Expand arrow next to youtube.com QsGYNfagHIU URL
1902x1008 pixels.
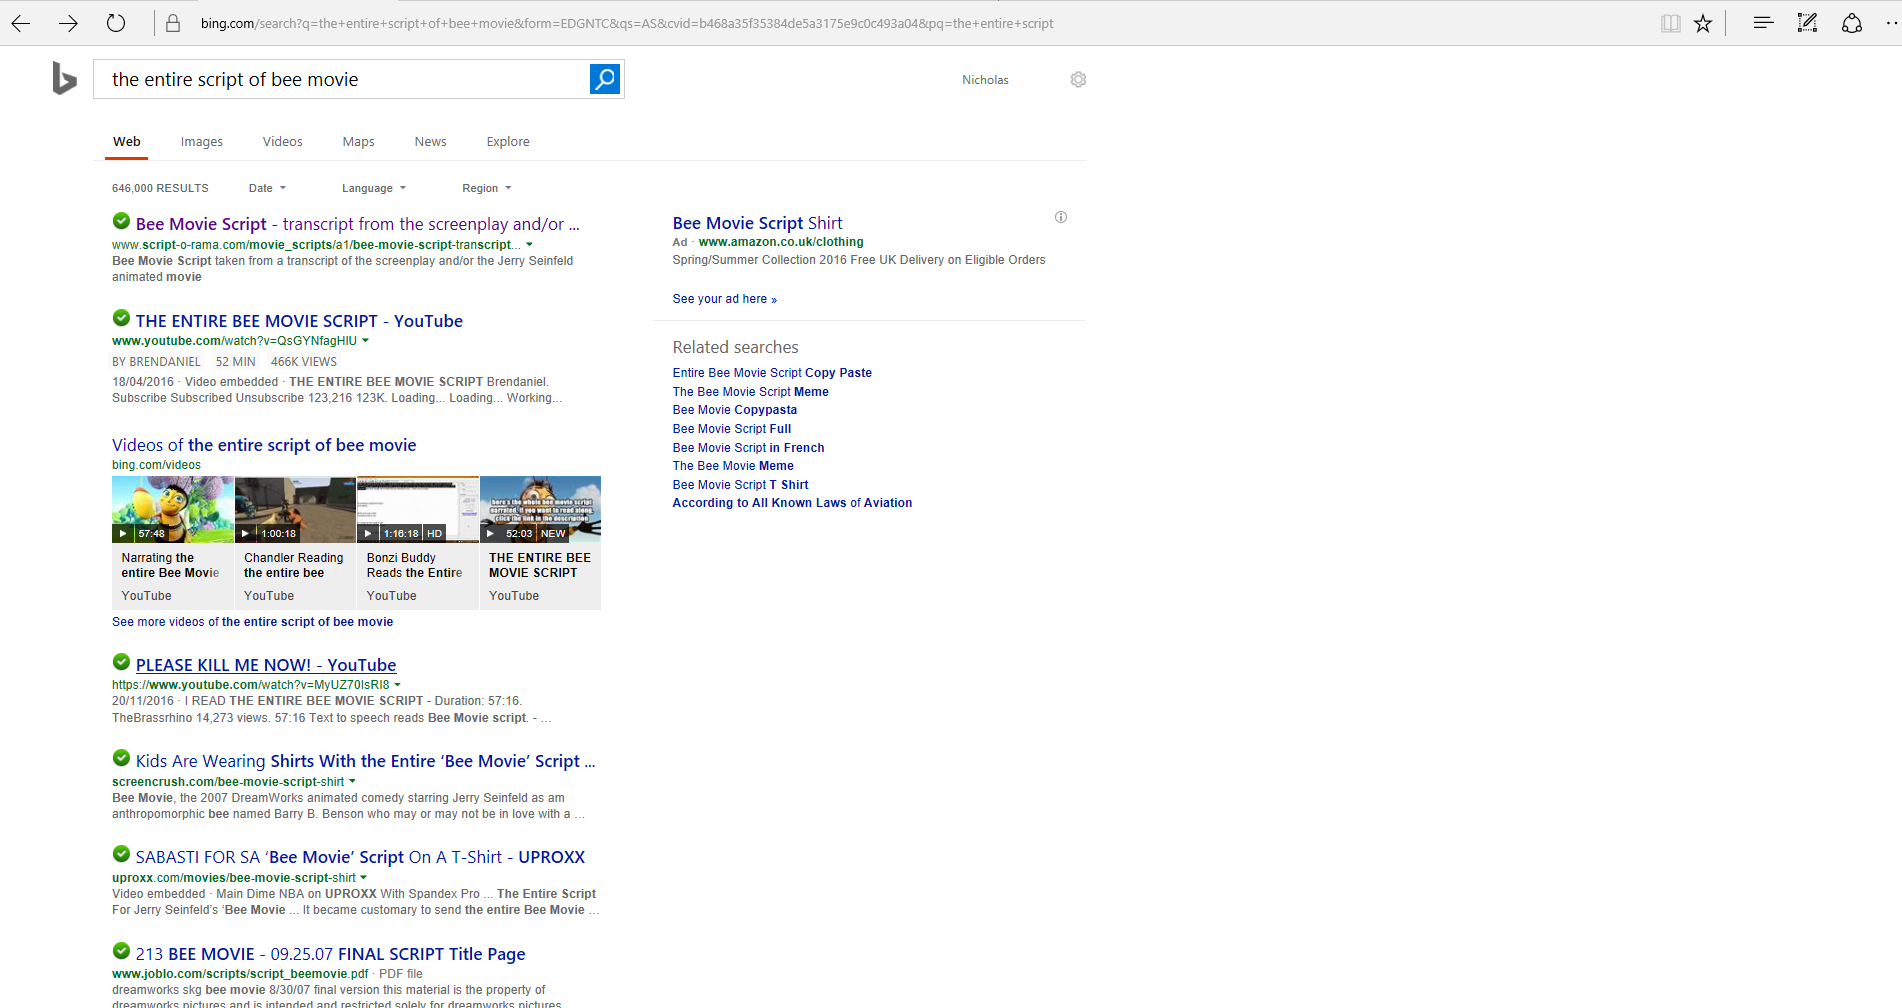tap(365, 341)
